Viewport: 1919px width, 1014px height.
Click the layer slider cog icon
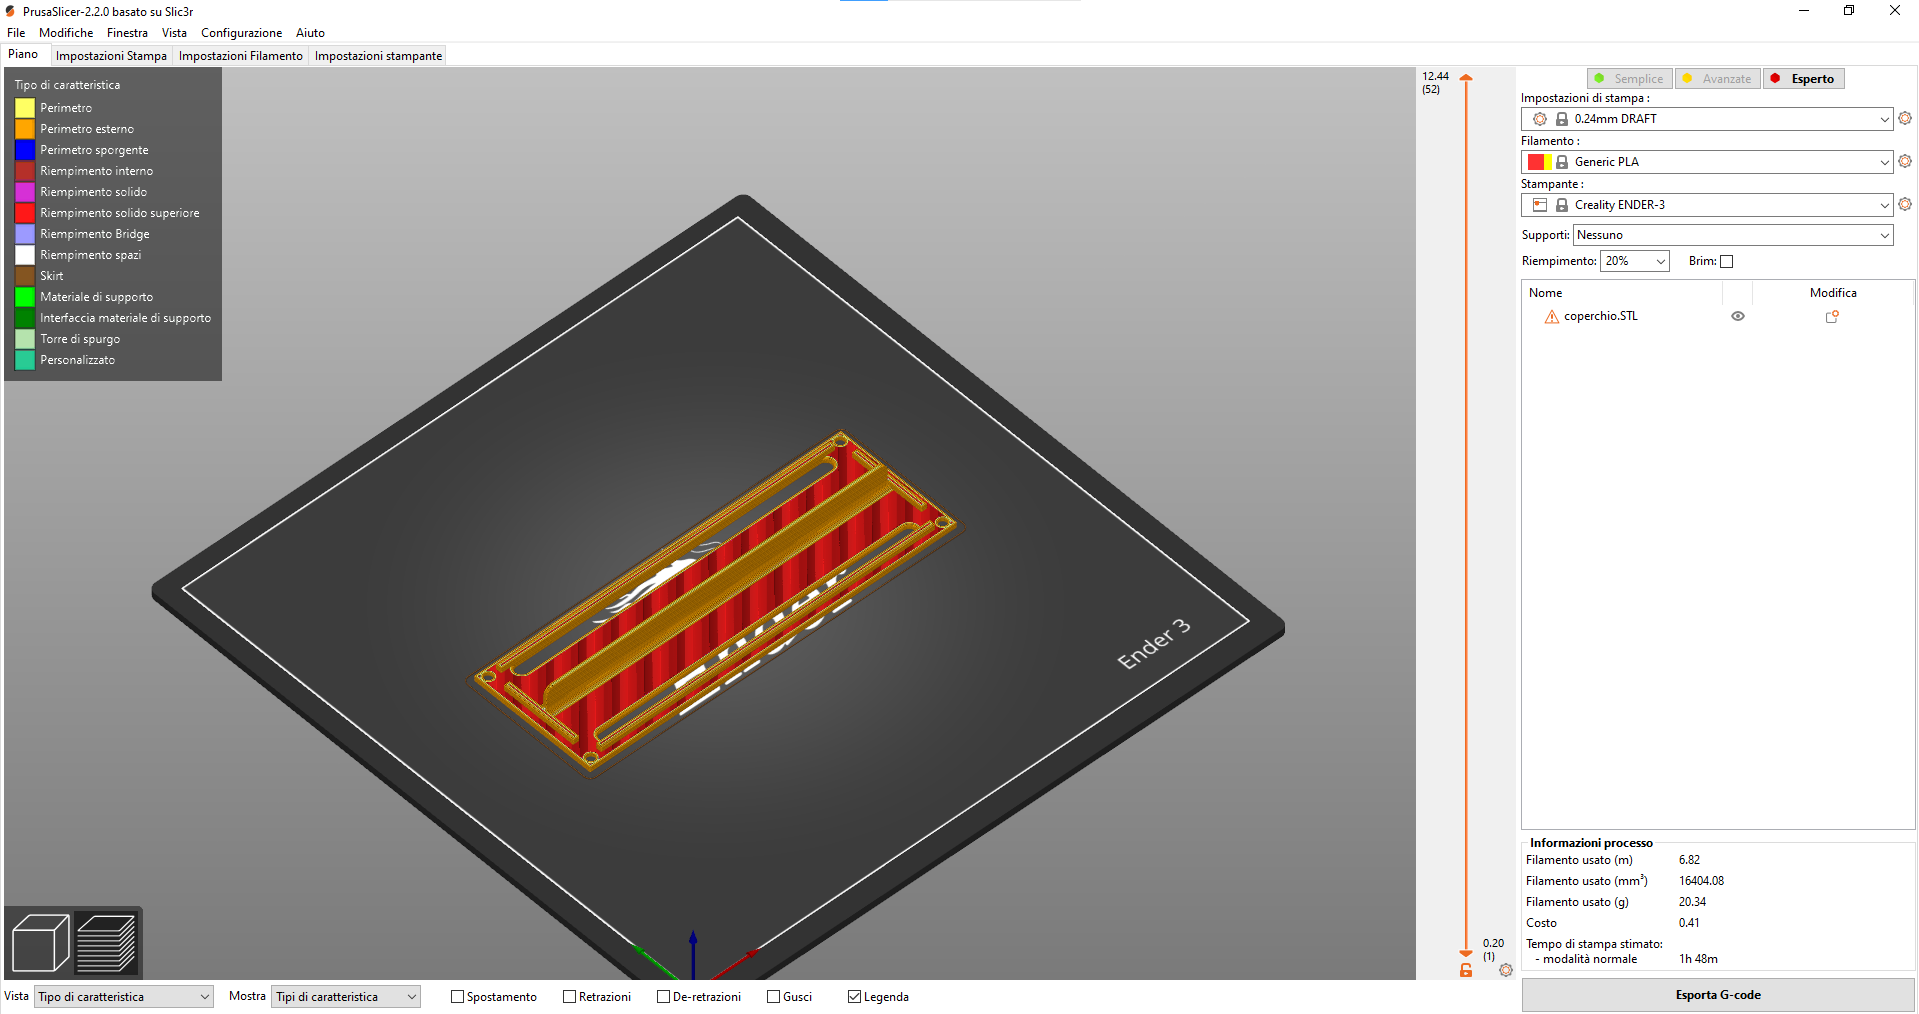pyautogui.click(x=1505, y=970)
